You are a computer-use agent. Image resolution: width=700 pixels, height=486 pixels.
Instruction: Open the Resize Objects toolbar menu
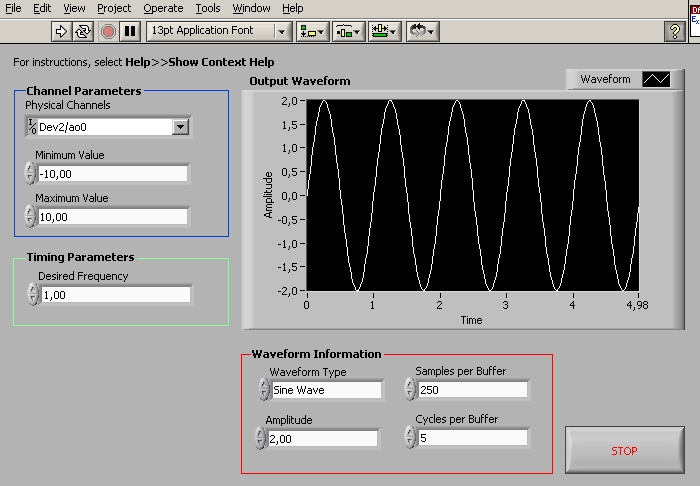point(385,31)
